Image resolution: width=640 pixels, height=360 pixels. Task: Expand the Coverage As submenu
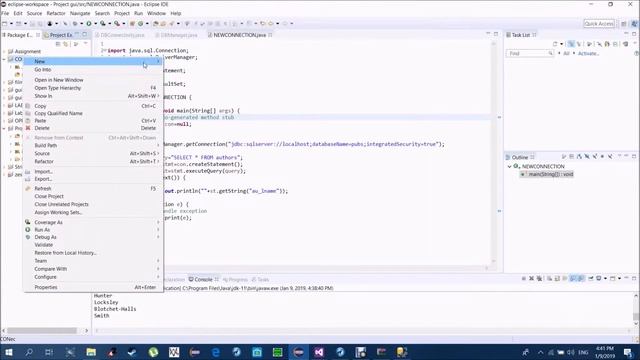(x=93, y=222)
